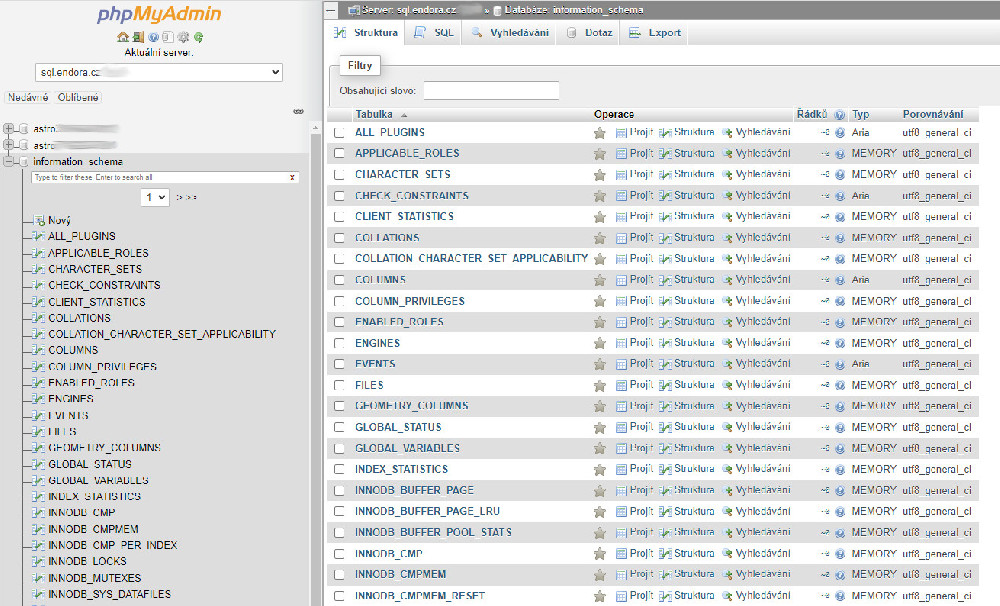
Task: Reload navigation panel with green refresh icon
Action: pyautogui.click(x=199, y=37)
